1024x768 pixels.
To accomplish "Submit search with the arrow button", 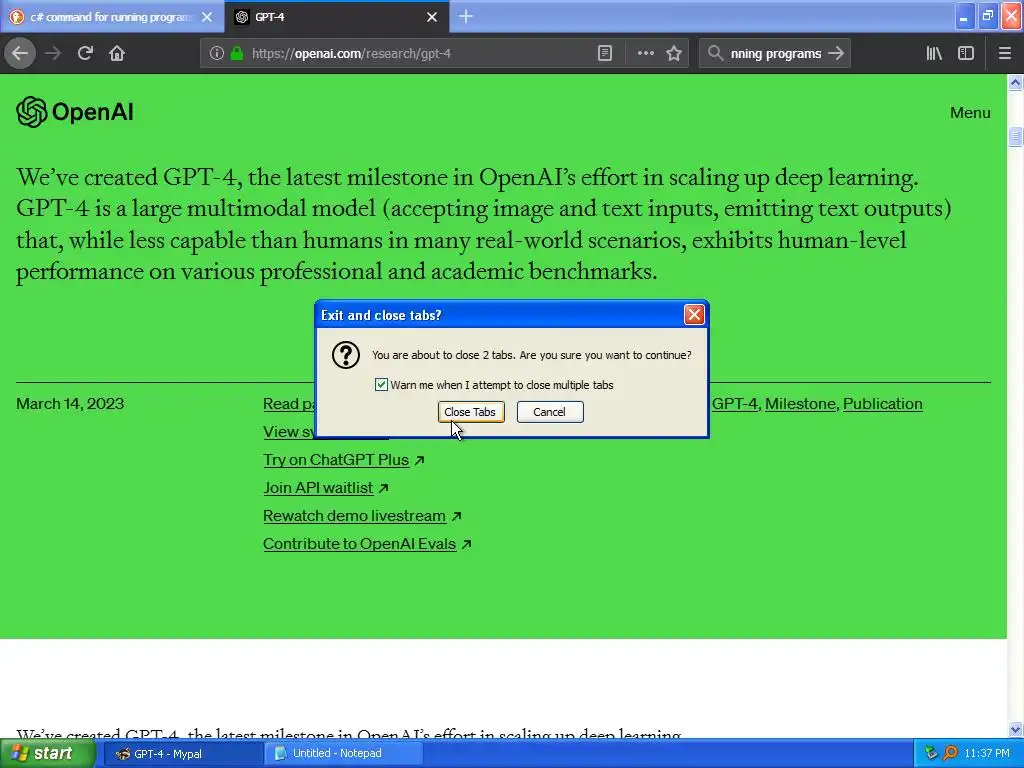I will [x=836, y=54].
